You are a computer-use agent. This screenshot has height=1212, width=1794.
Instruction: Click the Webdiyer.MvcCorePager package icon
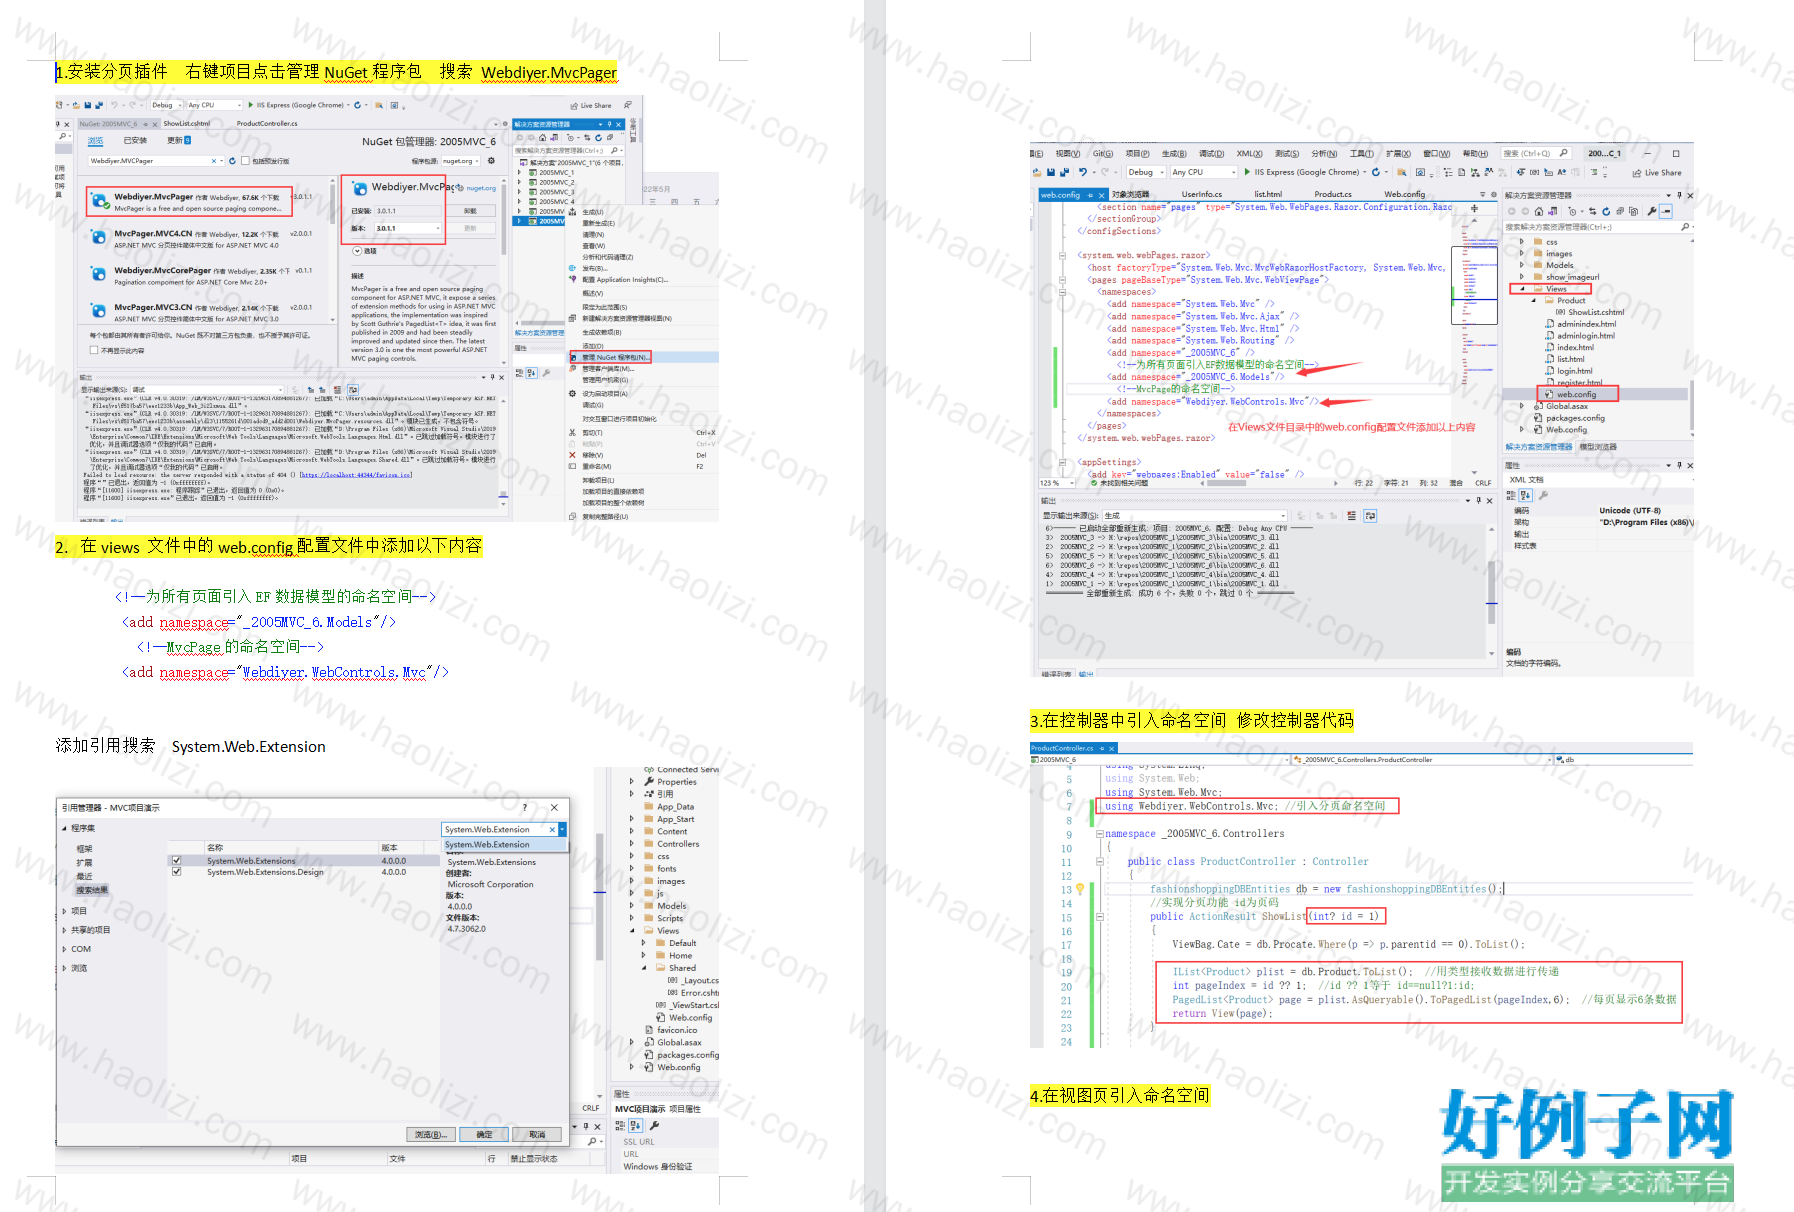pyautogui.click(x=99, y=275)
